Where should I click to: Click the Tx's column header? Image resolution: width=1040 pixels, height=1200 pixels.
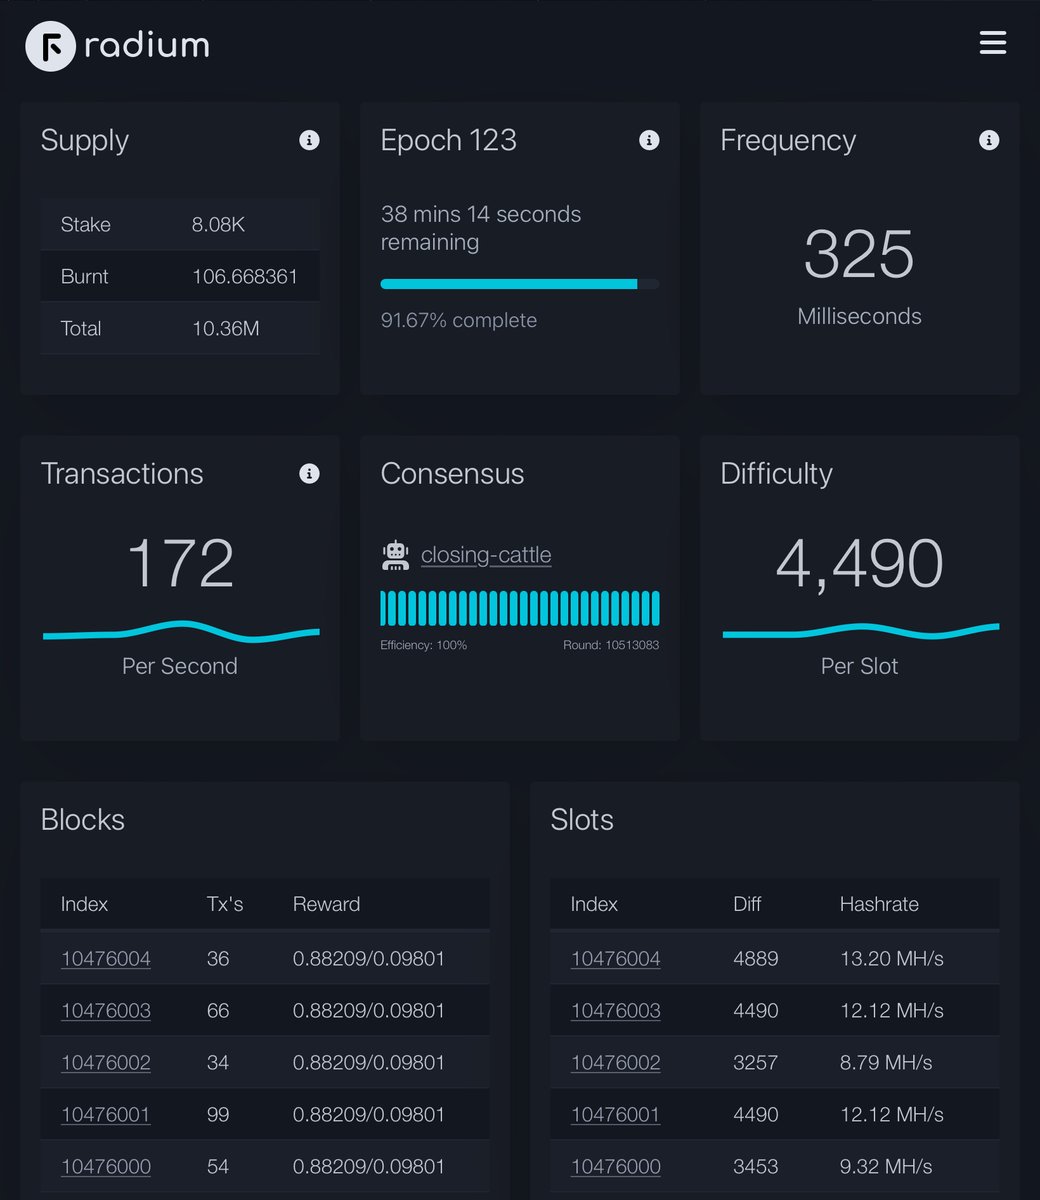point(225,904)
